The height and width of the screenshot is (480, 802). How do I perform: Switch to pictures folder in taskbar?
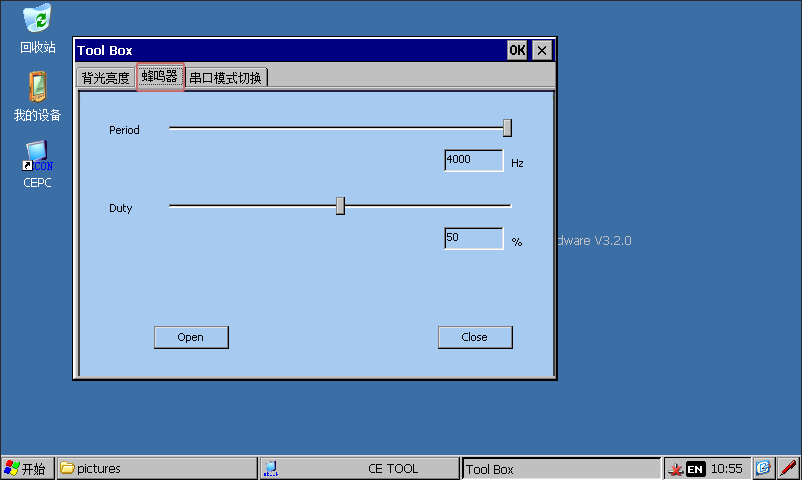[x=155, y=468]
